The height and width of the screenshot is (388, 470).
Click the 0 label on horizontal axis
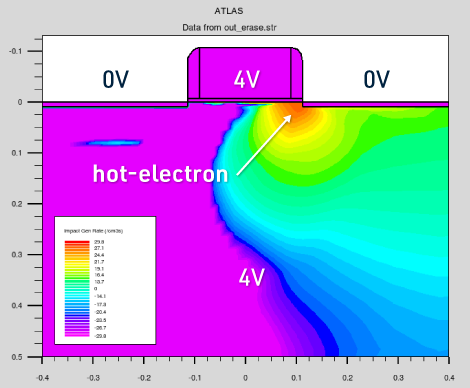coord(245,378)
